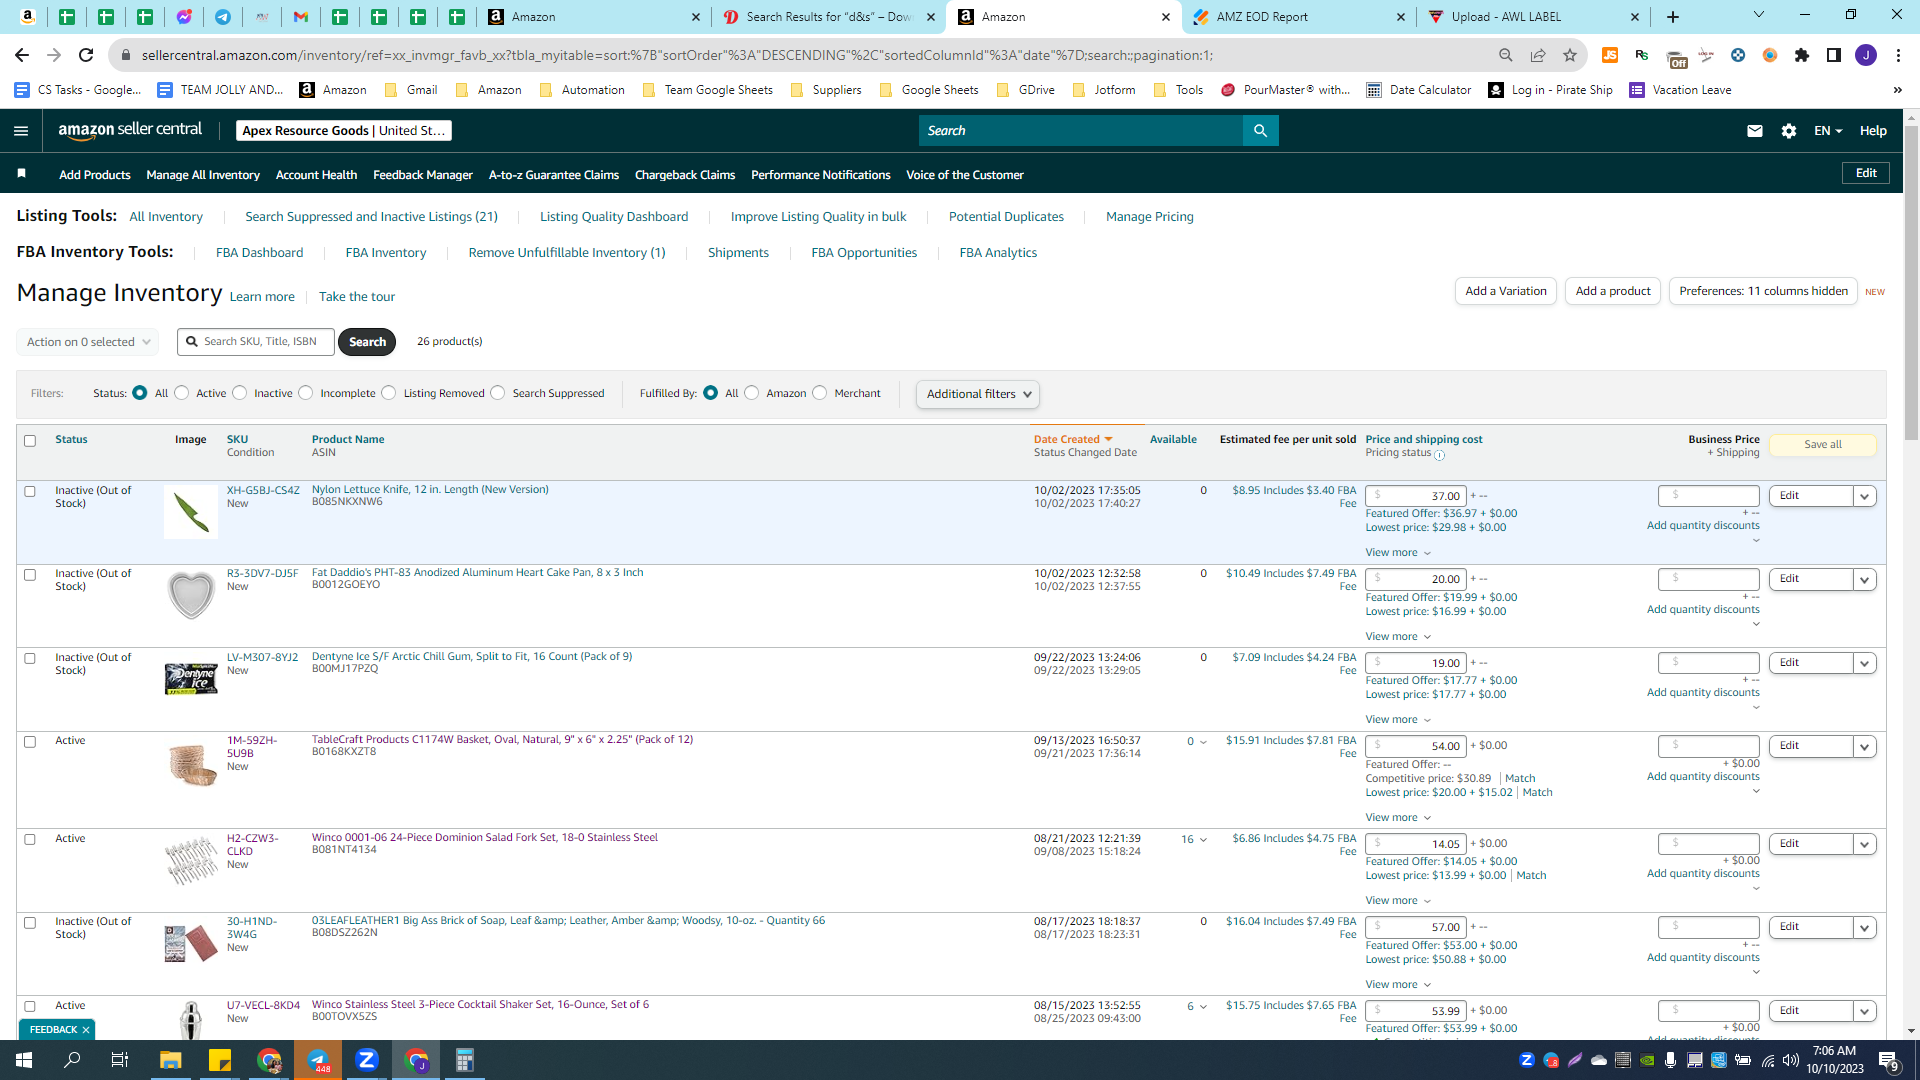Check the Fat Daddio's Cake Pan row checkbox
Image resolution: width=1920 pixels, height=1080 pixels.
pos(30,575)
